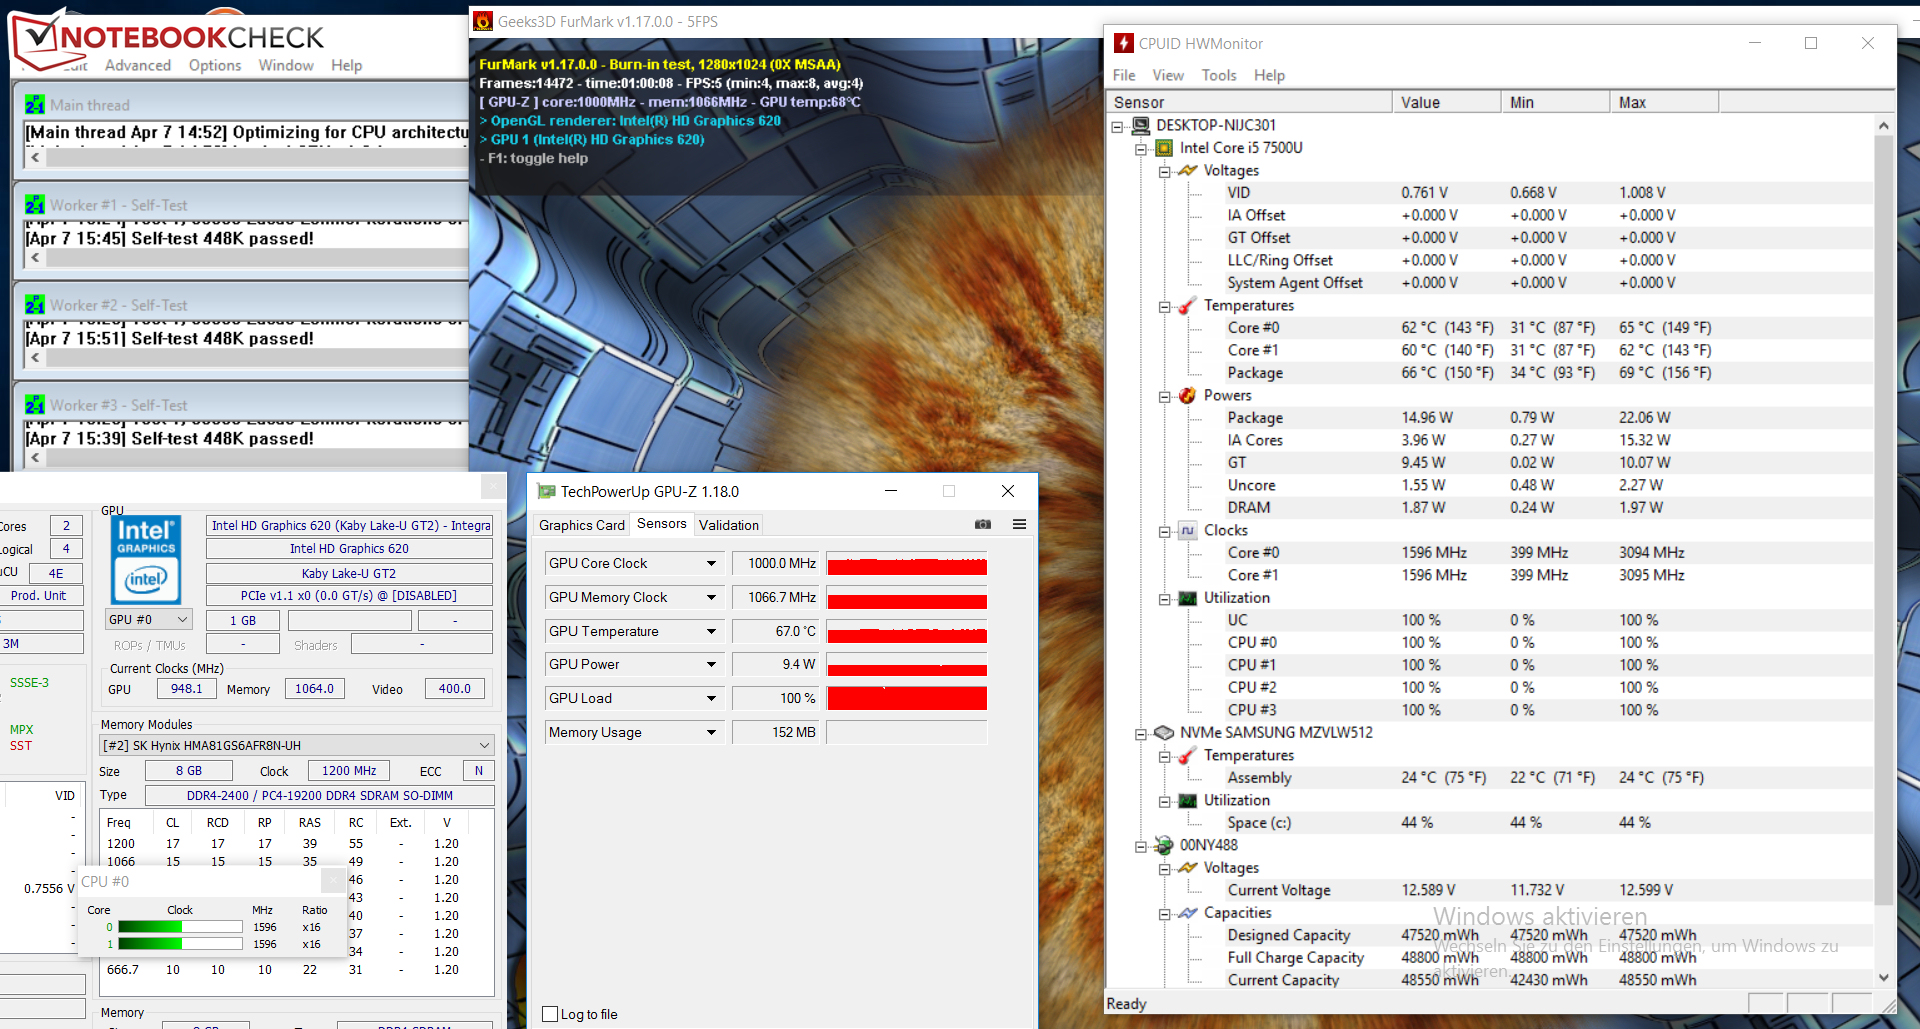Collapse the NVMe SAMSUNG MZVLW512 node

click(x=1141, y=734)
